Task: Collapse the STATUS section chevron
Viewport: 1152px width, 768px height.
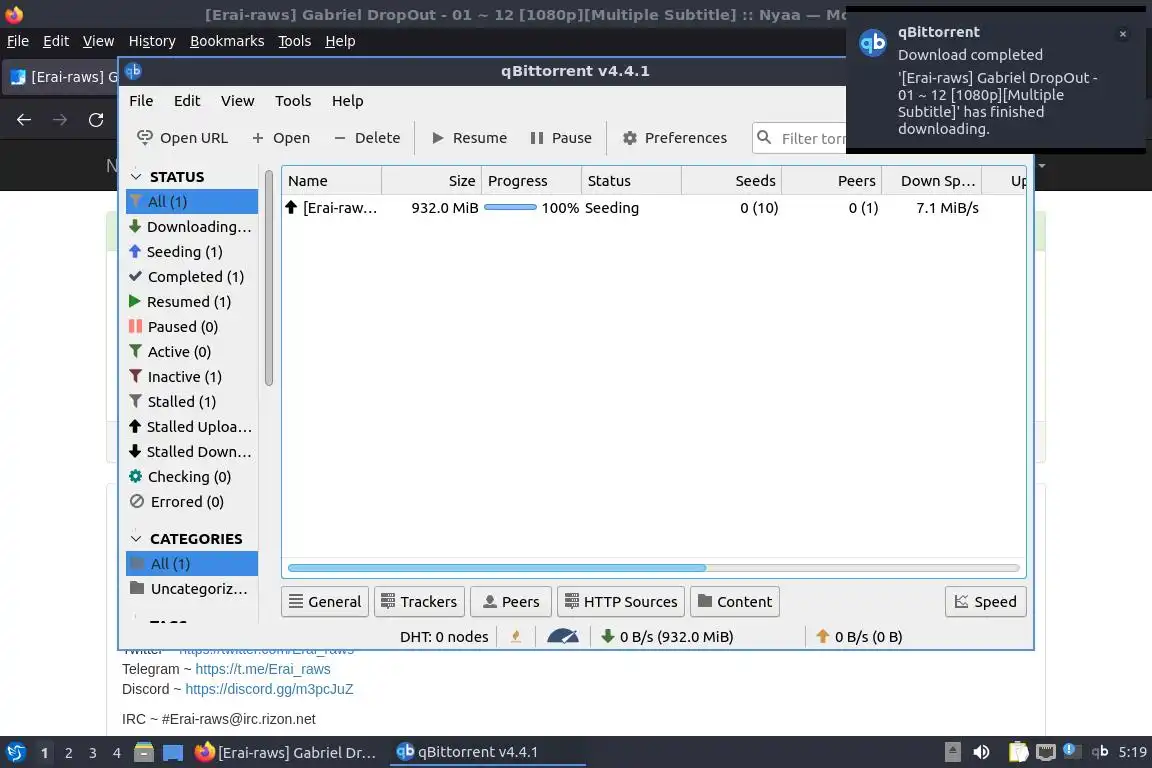Action: 136,176
